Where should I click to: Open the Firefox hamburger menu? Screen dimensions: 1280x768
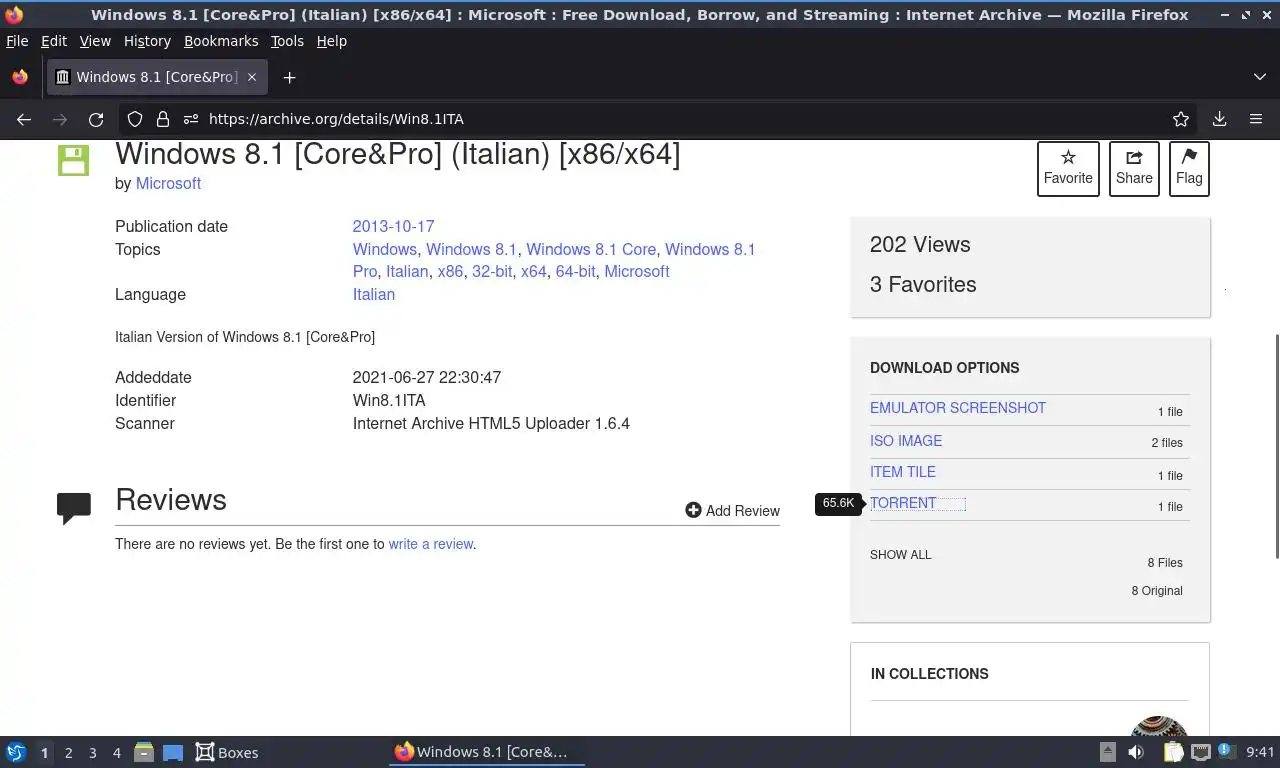pos(1256,119)
